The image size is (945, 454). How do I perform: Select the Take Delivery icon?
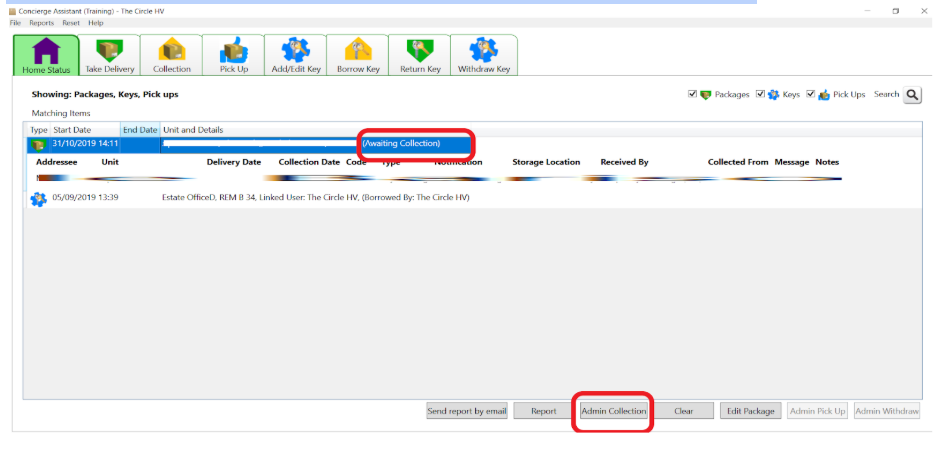click(x=108, y=55)
